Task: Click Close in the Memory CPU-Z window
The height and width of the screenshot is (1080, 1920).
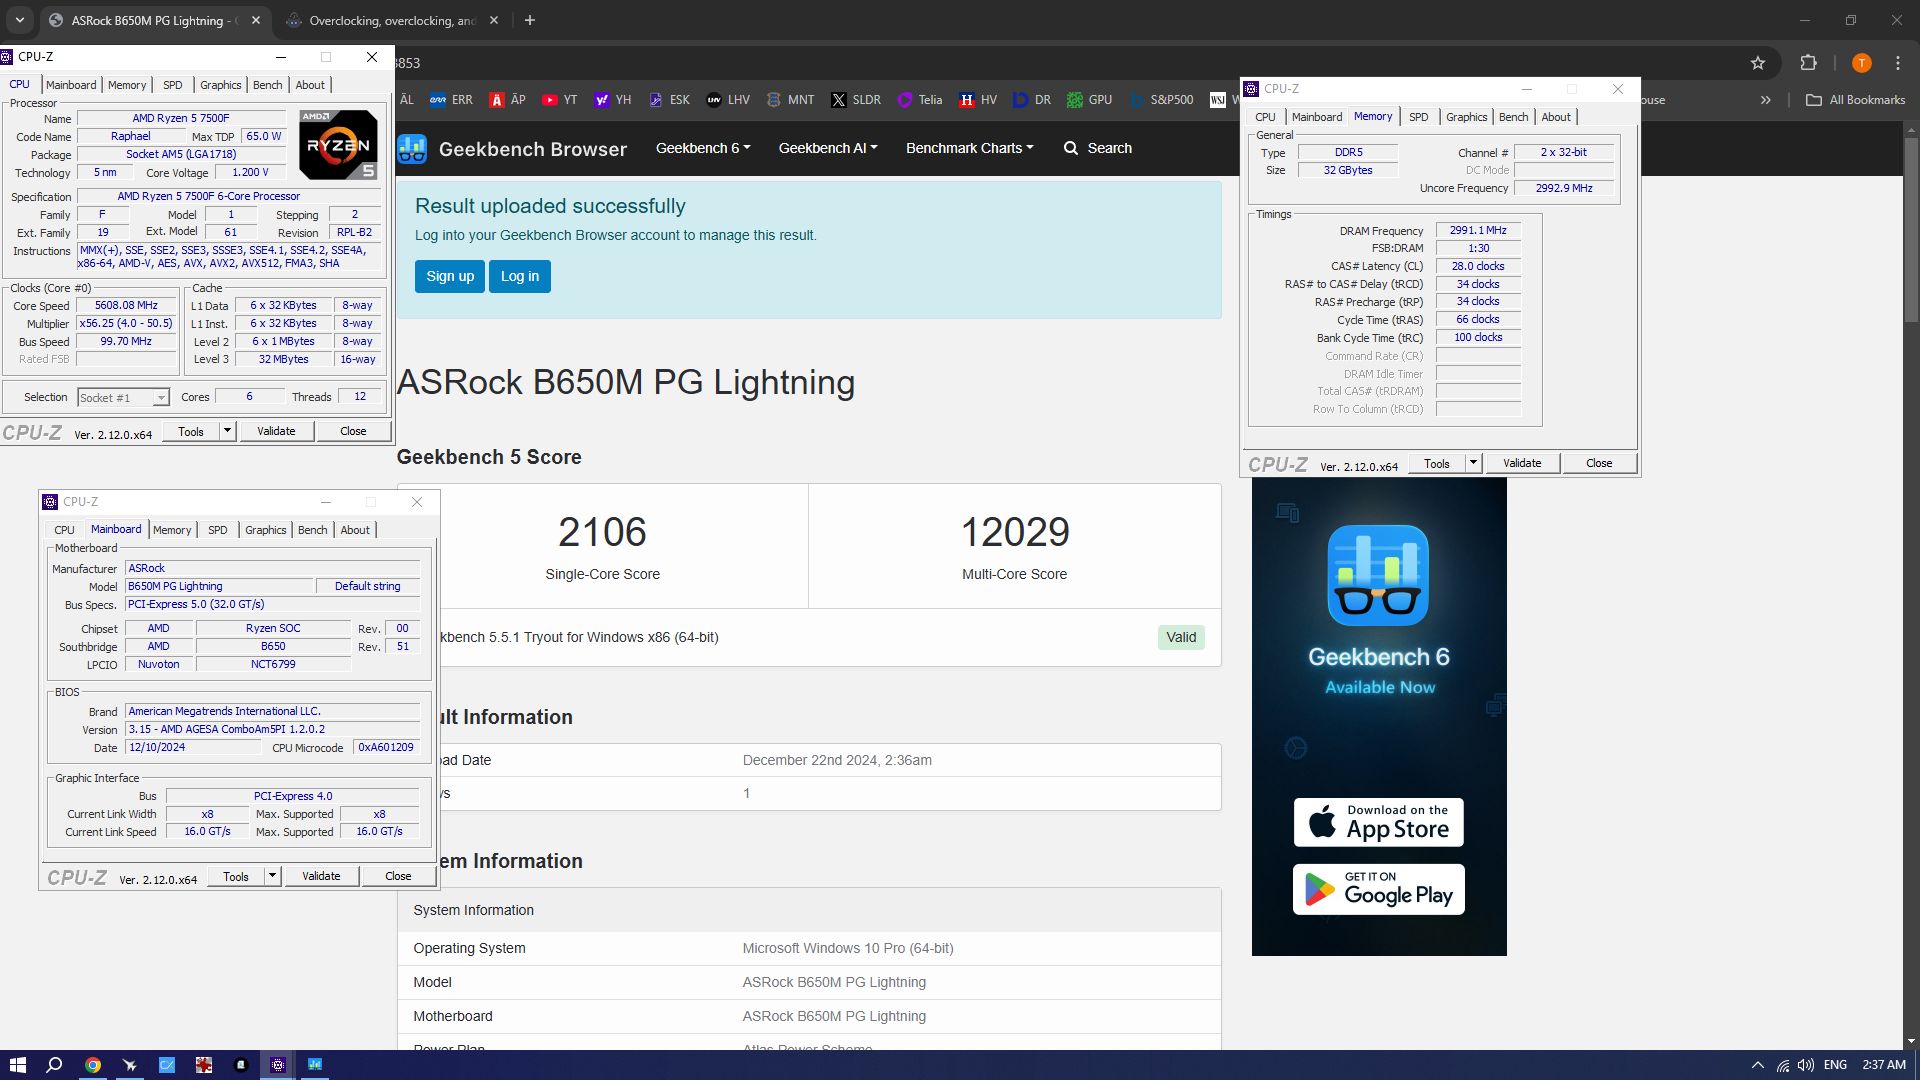Action: tap(1599, 463)
